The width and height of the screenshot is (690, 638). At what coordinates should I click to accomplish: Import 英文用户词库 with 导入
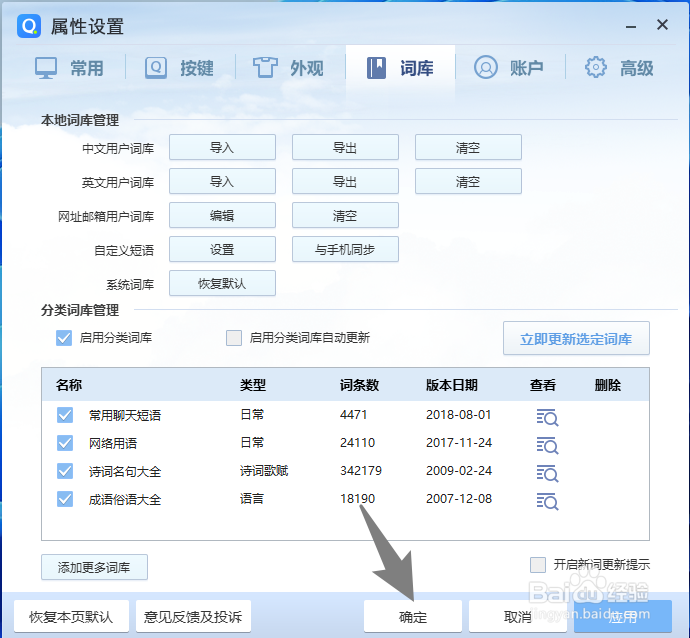(x=222, y=181)
